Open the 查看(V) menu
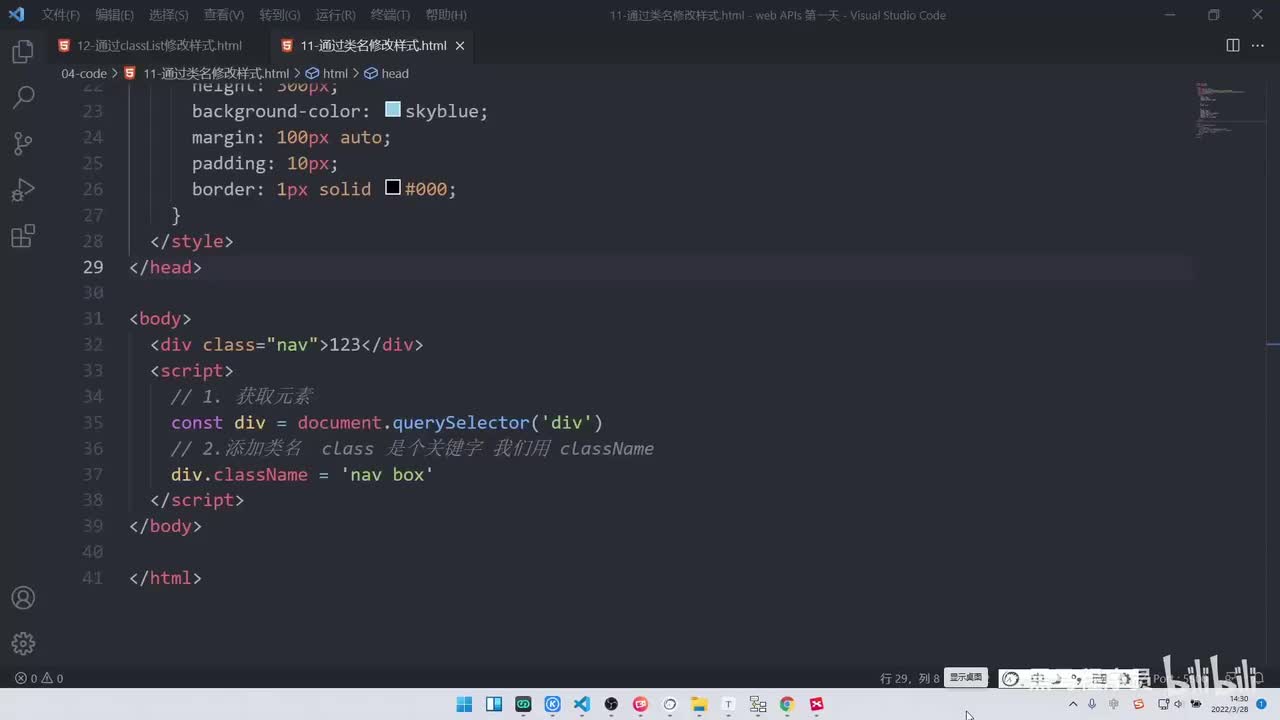This screenshot has width=1280, height=720. click(223, 15)
